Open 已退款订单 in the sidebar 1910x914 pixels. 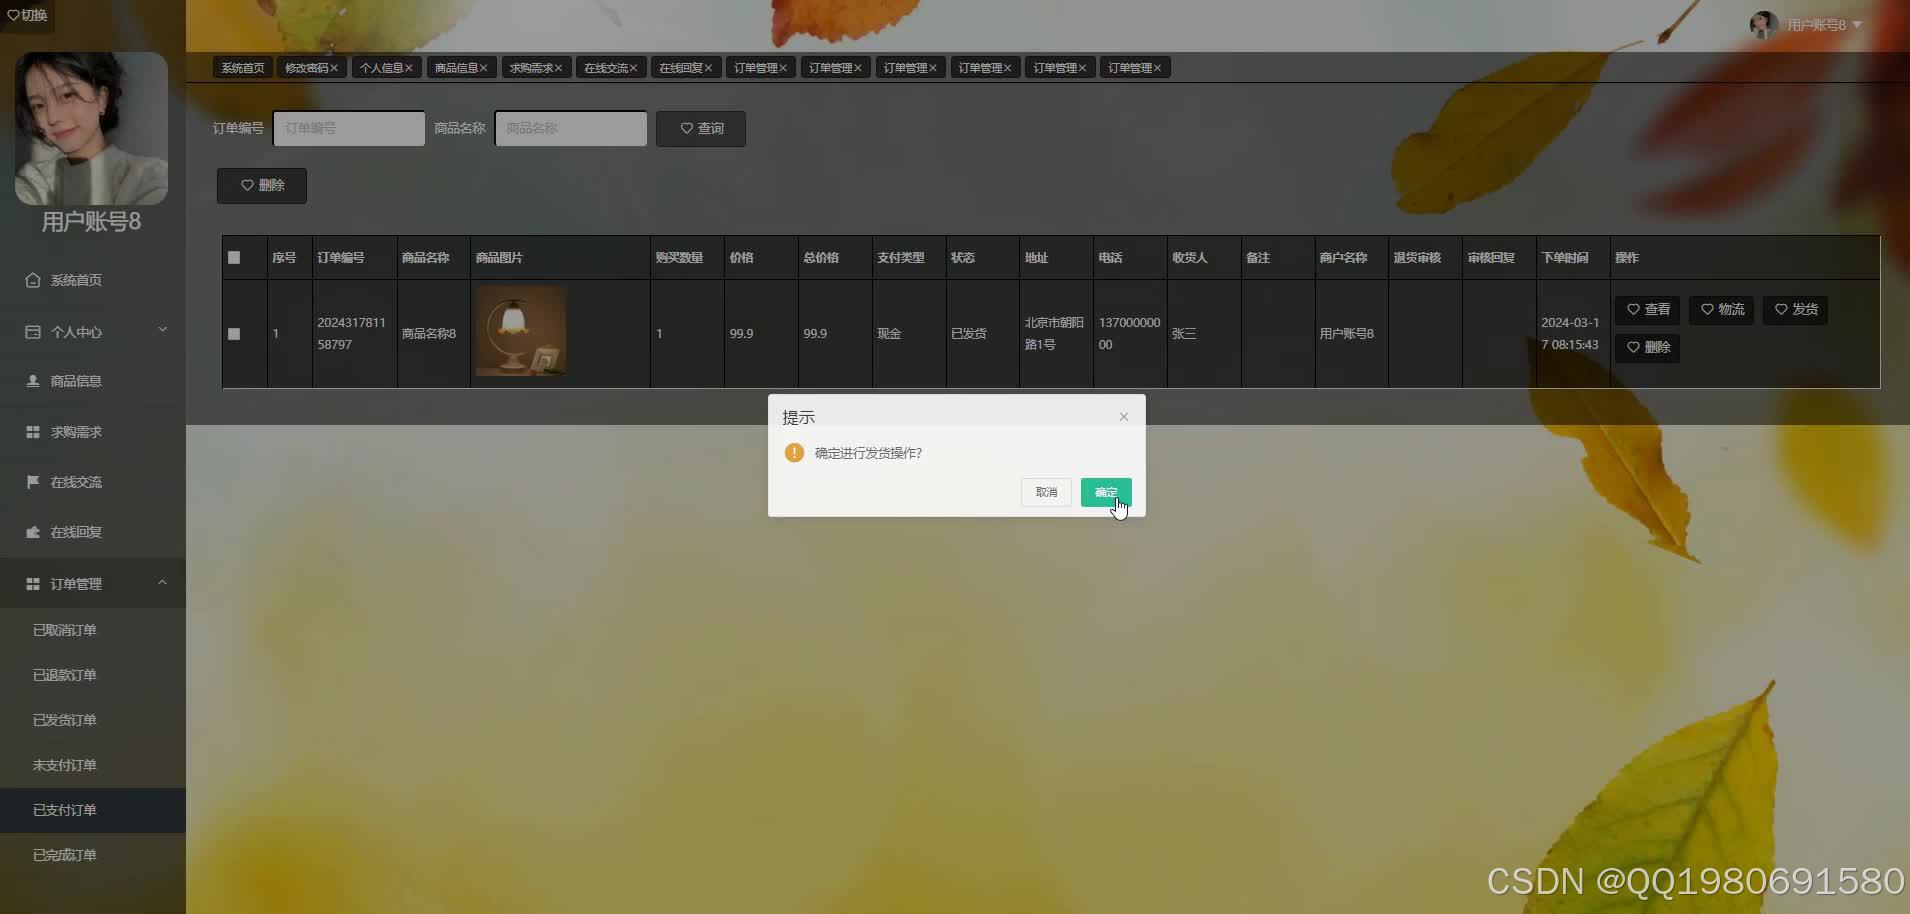coord(93,675)
